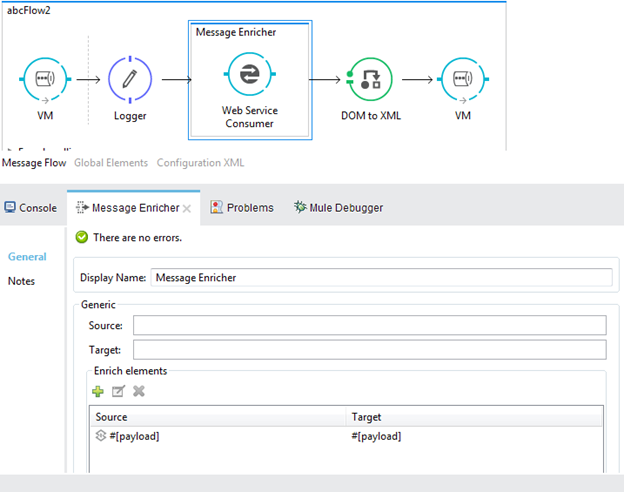Image resolution: width=624 pixels, height=492 pixels.
Task: Select the Web Service Consumer icon
Action: click(x=250, y=77)
